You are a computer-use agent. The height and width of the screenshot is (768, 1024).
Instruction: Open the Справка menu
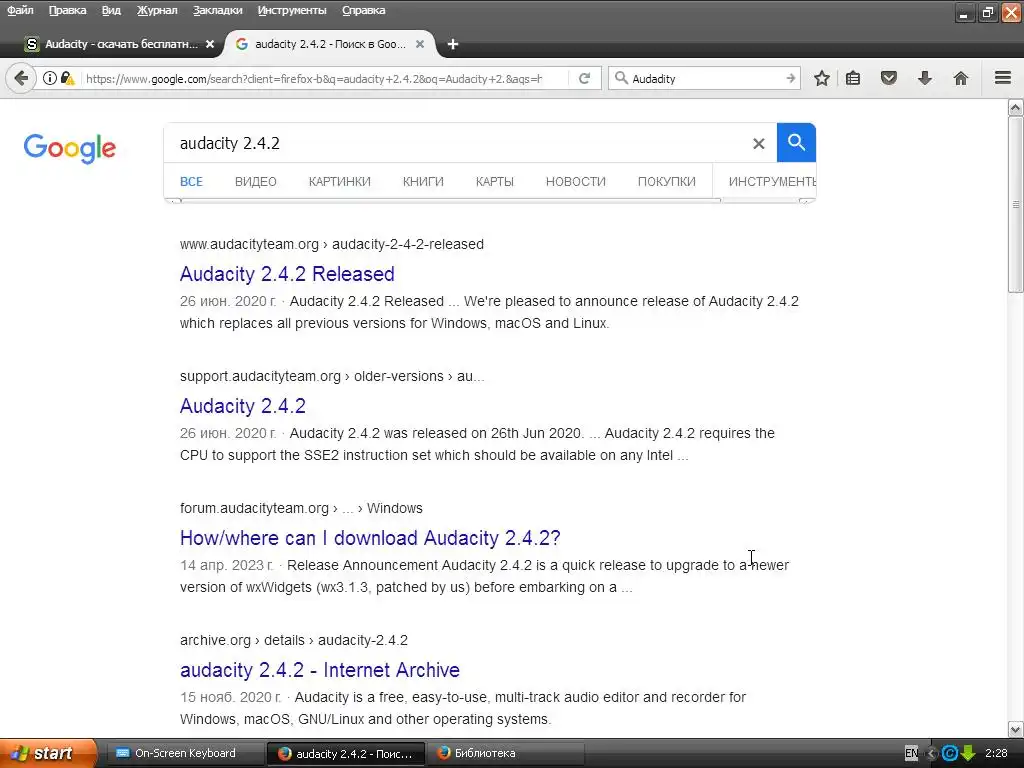pyautogui.click(x=363, y=10)
